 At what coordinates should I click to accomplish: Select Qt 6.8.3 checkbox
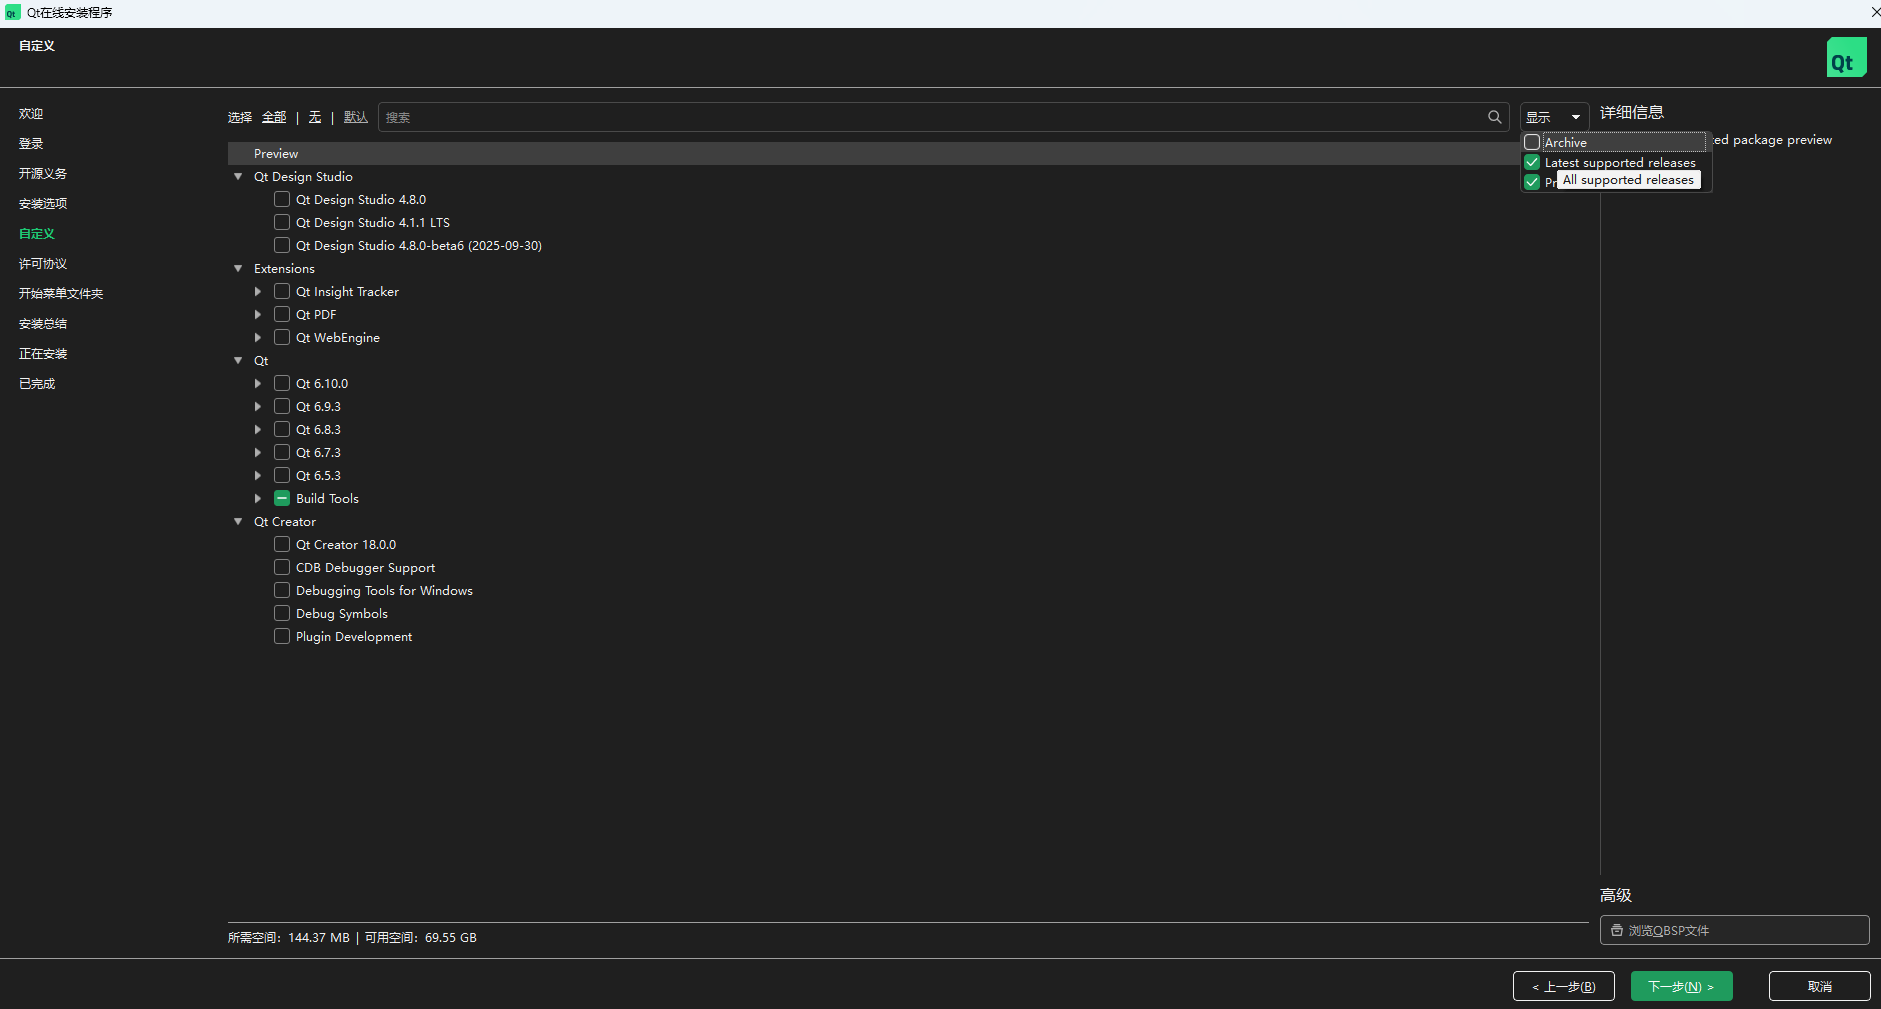282,429
